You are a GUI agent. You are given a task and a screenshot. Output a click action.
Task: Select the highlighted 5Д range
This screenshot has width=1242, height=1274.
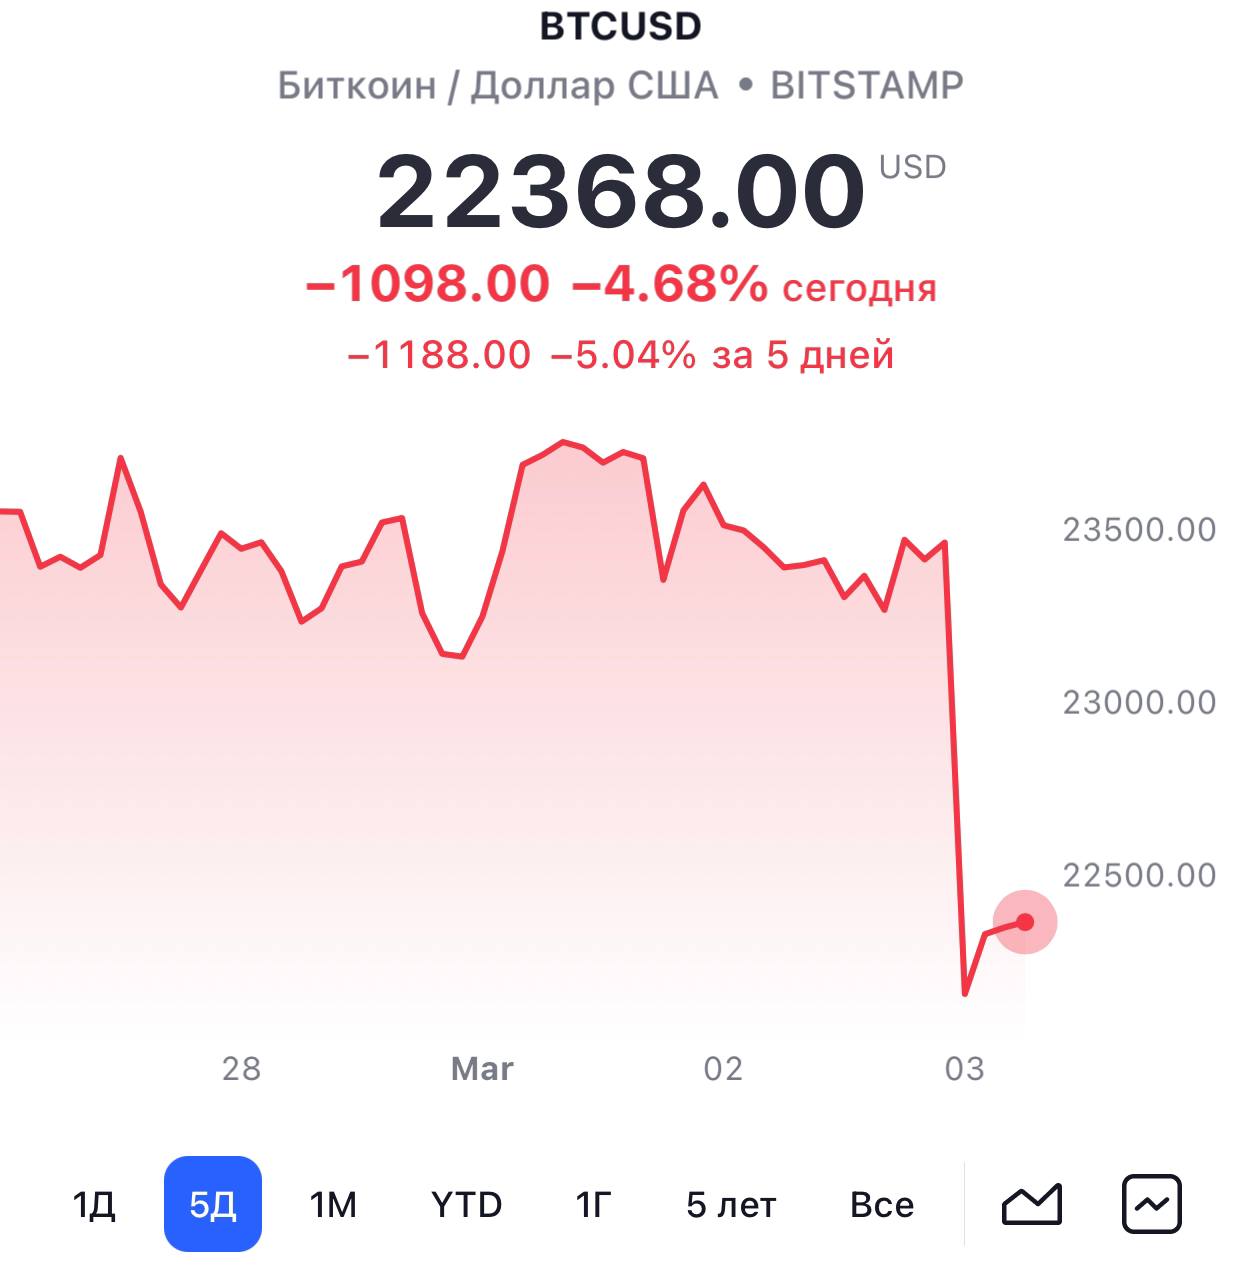click(x=213, y=1204)
